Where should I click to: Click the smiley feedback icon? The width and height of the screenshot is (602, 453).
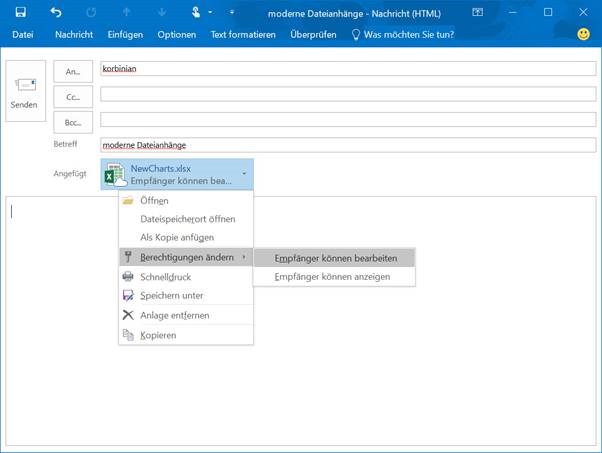[x=583, y=34]
